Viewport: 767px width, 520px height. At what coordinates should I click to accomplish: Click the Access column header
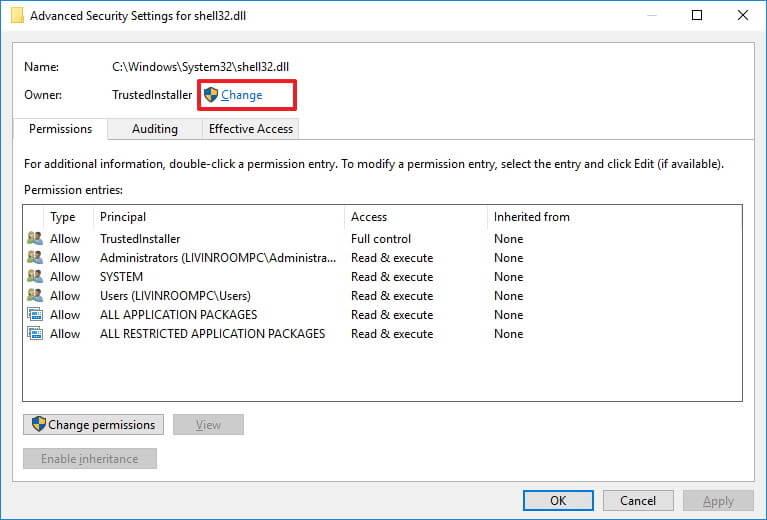click(x=416, y=217)
